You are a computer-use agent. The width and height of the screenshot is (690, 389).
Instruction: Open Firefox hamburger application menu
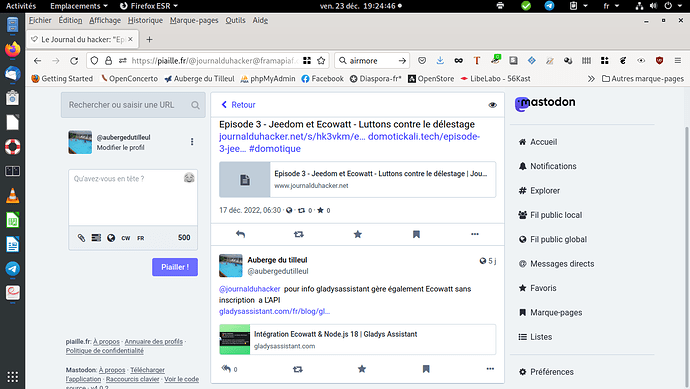pos(678,61)
